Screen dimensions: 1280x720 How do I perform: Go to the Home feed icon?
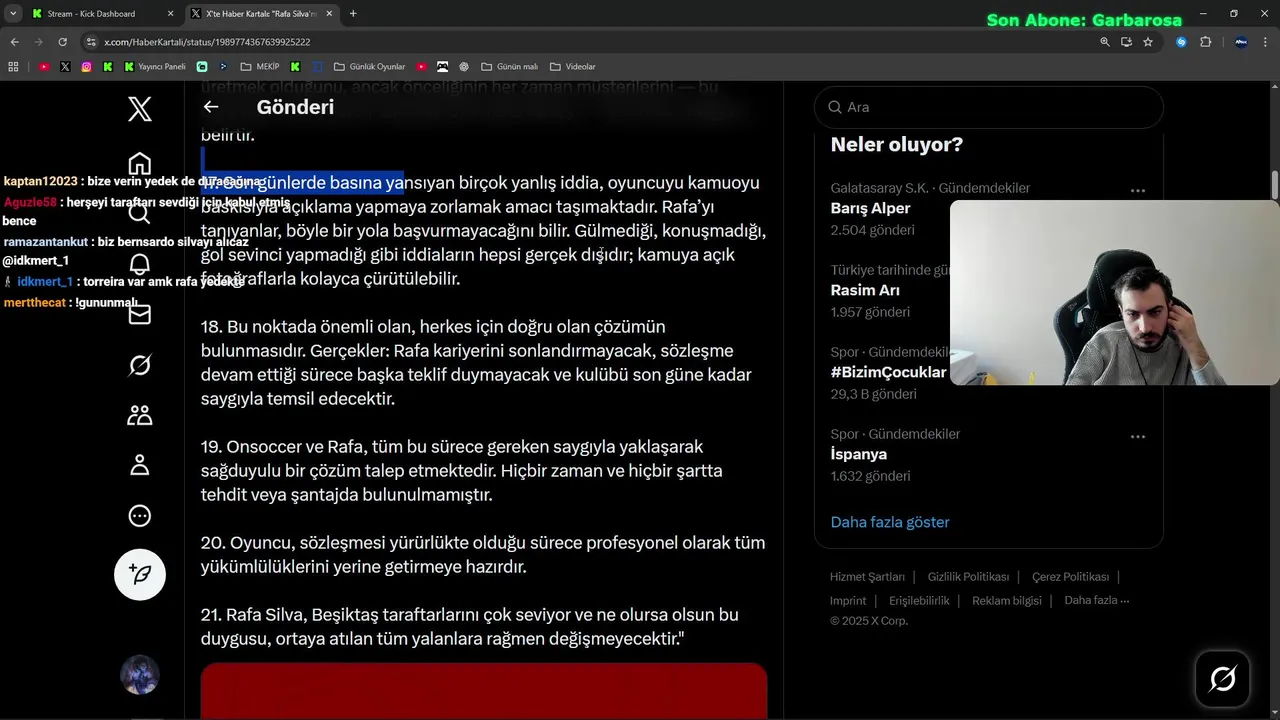tap(140, 164)
